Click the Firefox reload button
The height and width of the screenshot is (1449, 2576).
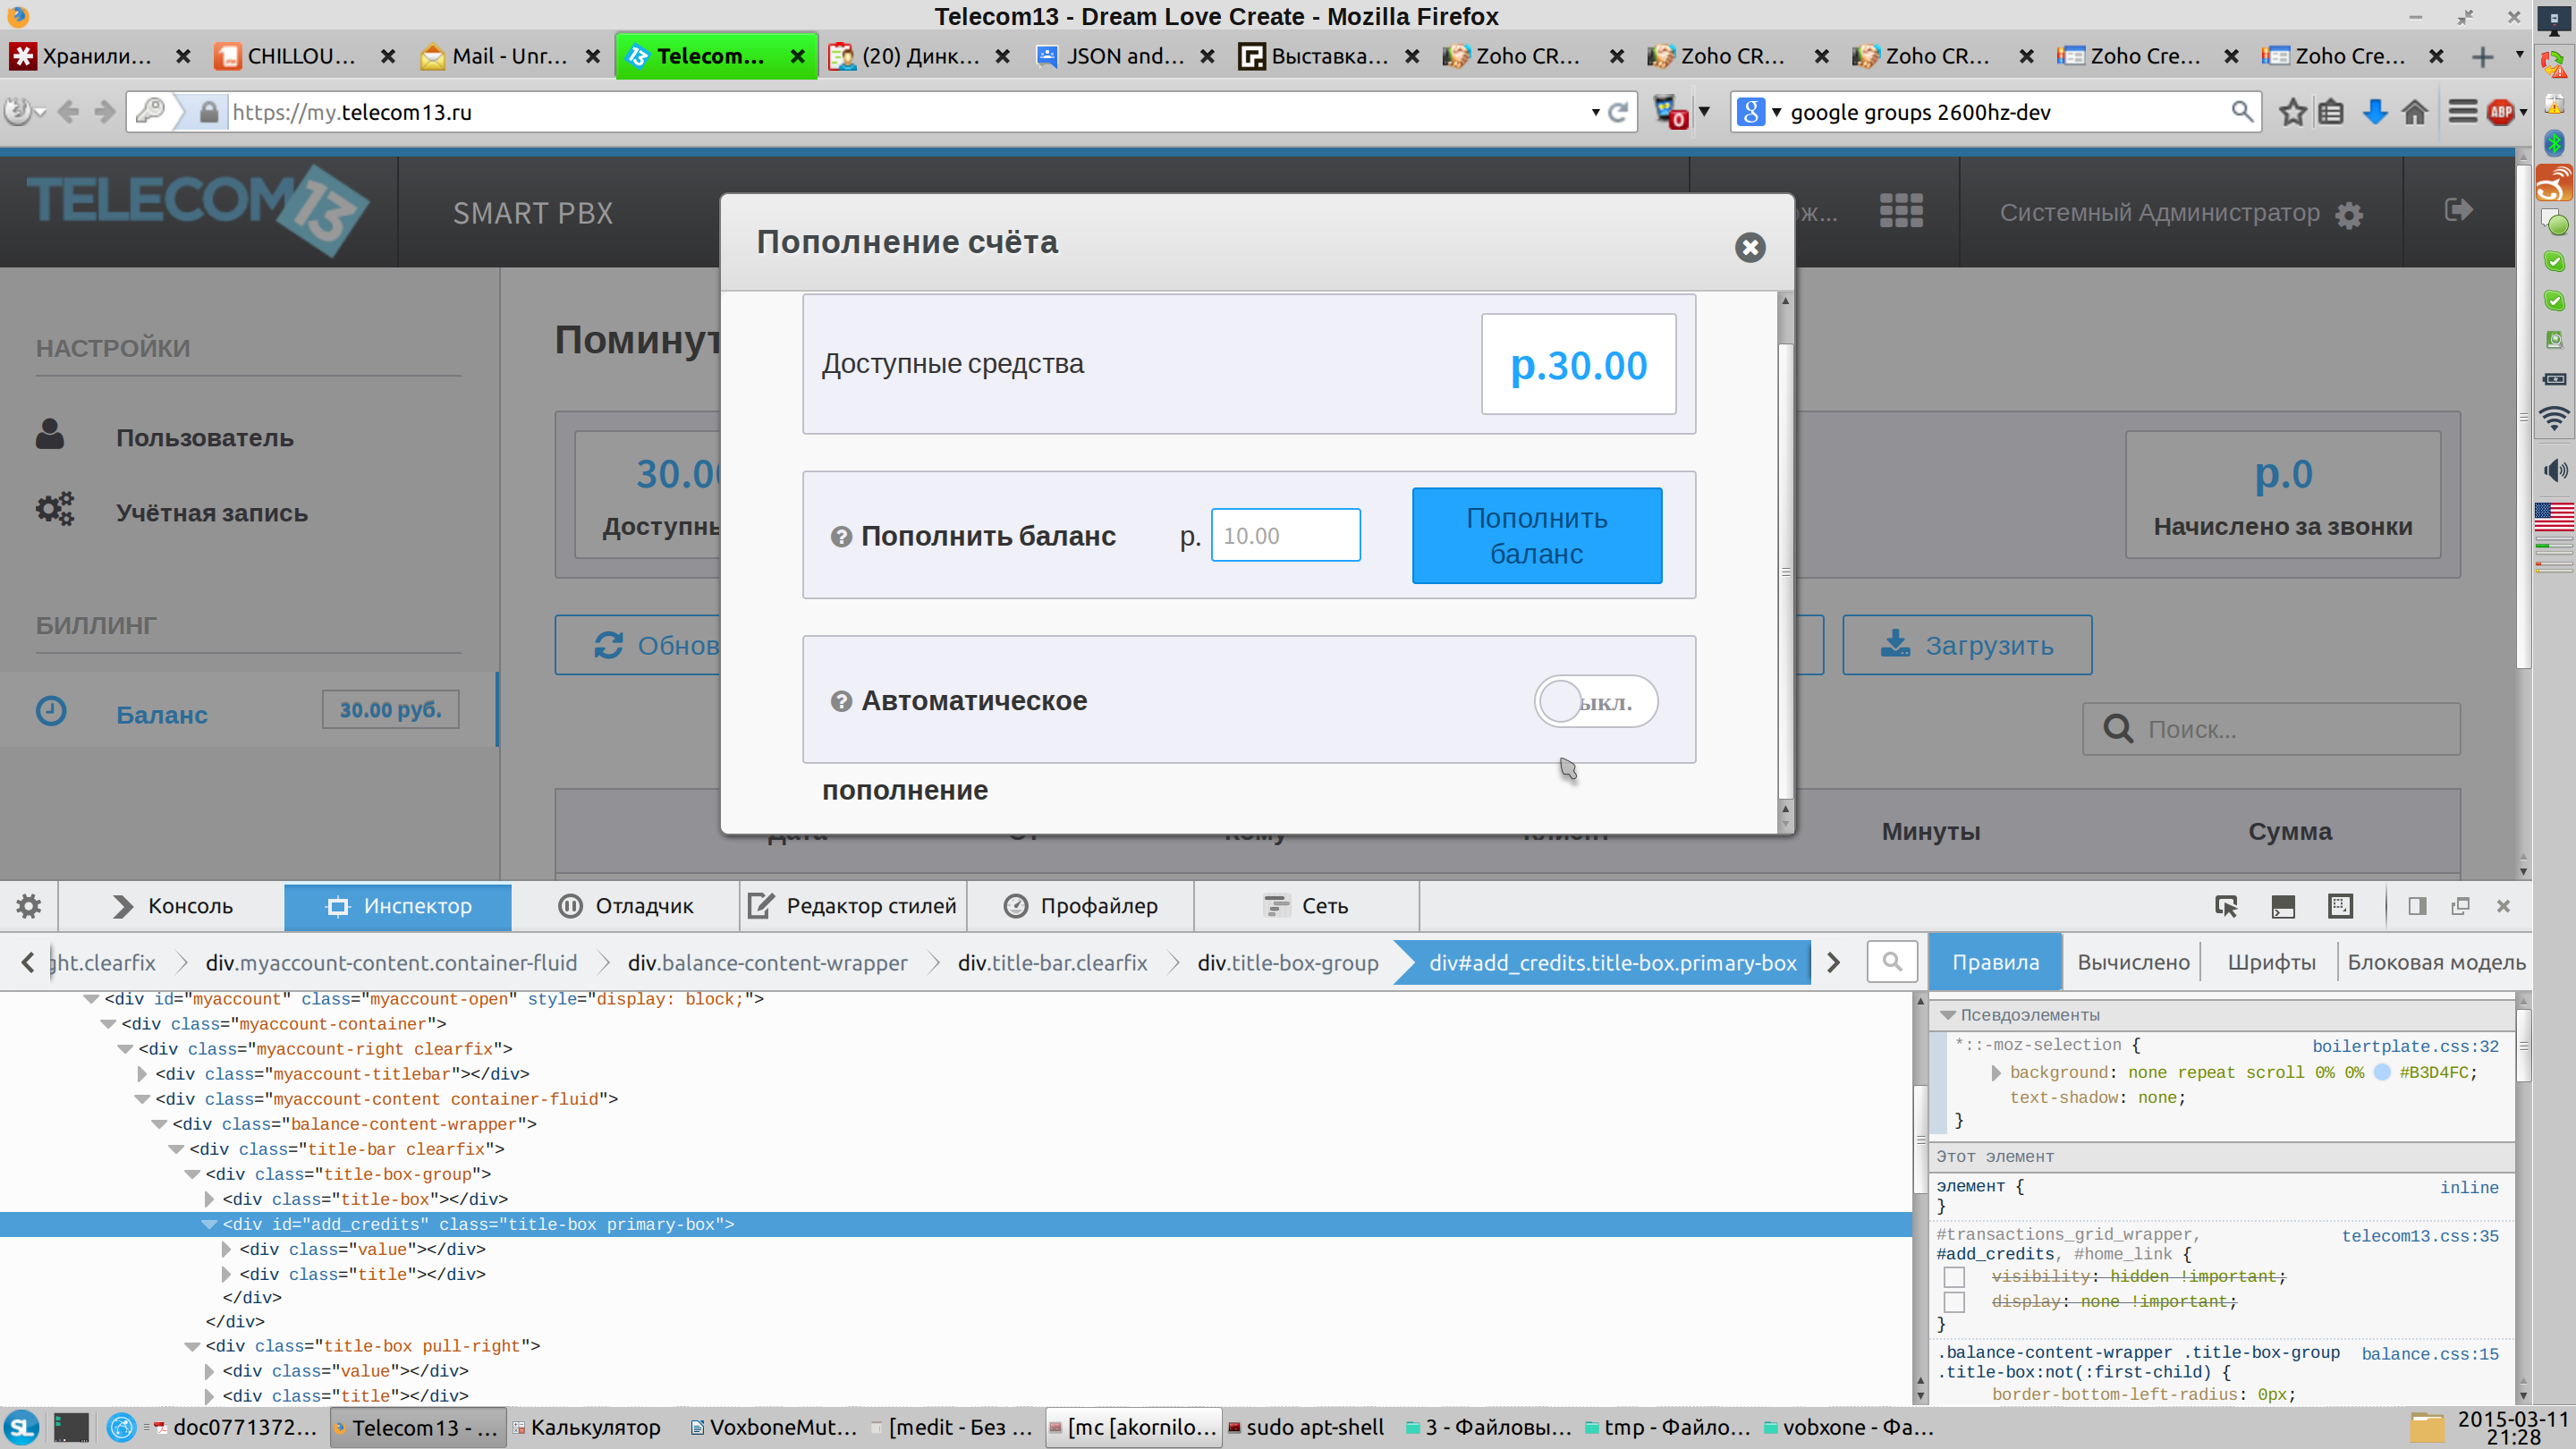(1618, 112)
